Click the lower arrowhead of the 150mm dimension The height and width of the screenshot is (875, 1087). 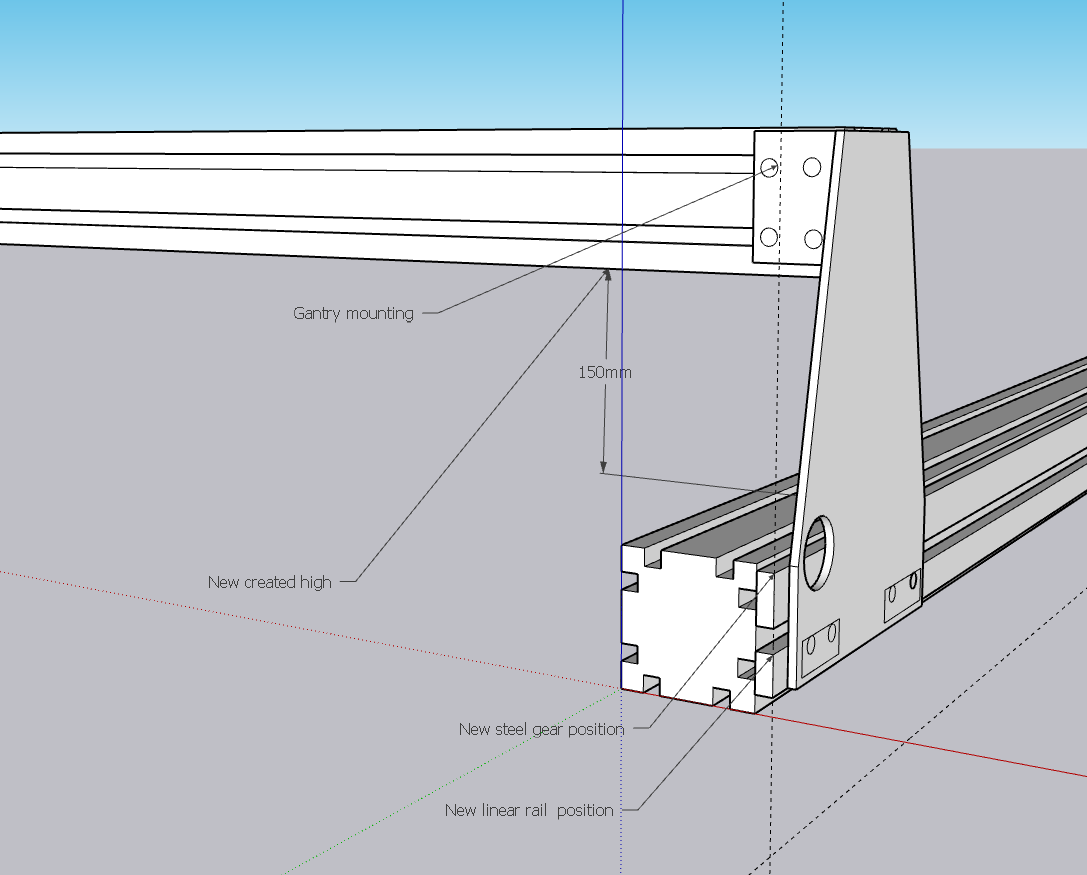point(603,465)
